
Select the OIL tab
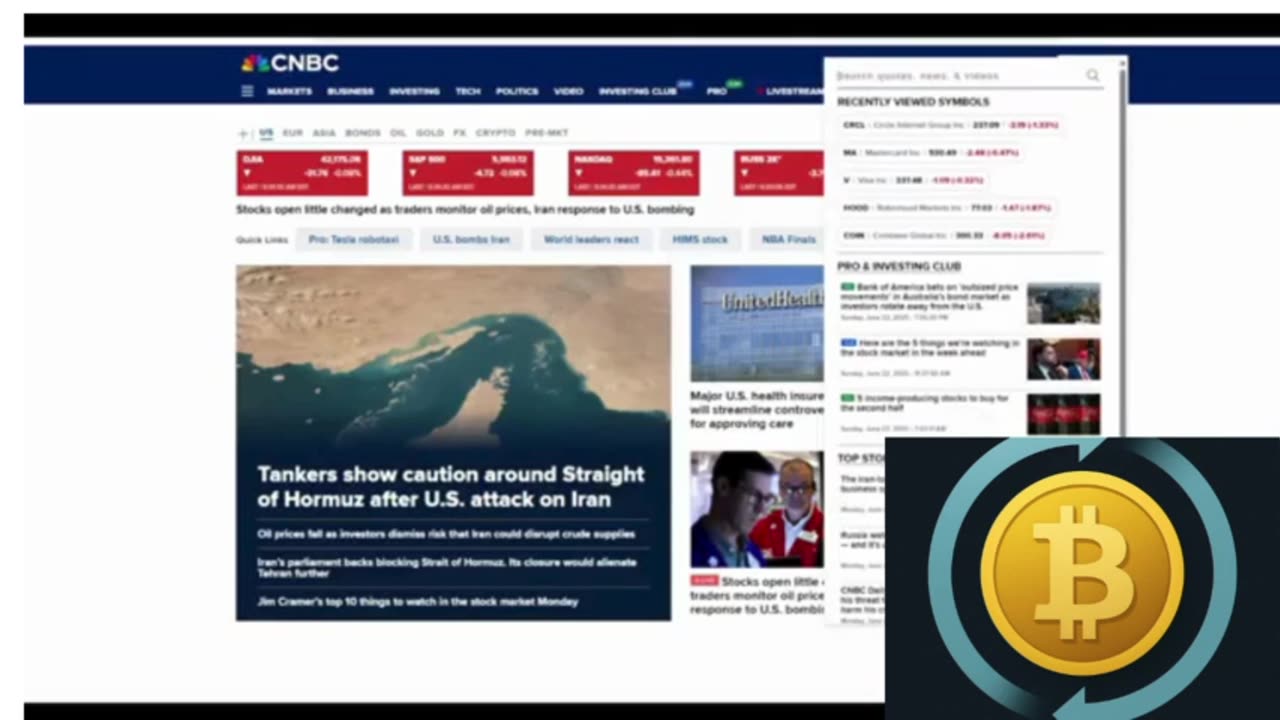pos(398,133)
